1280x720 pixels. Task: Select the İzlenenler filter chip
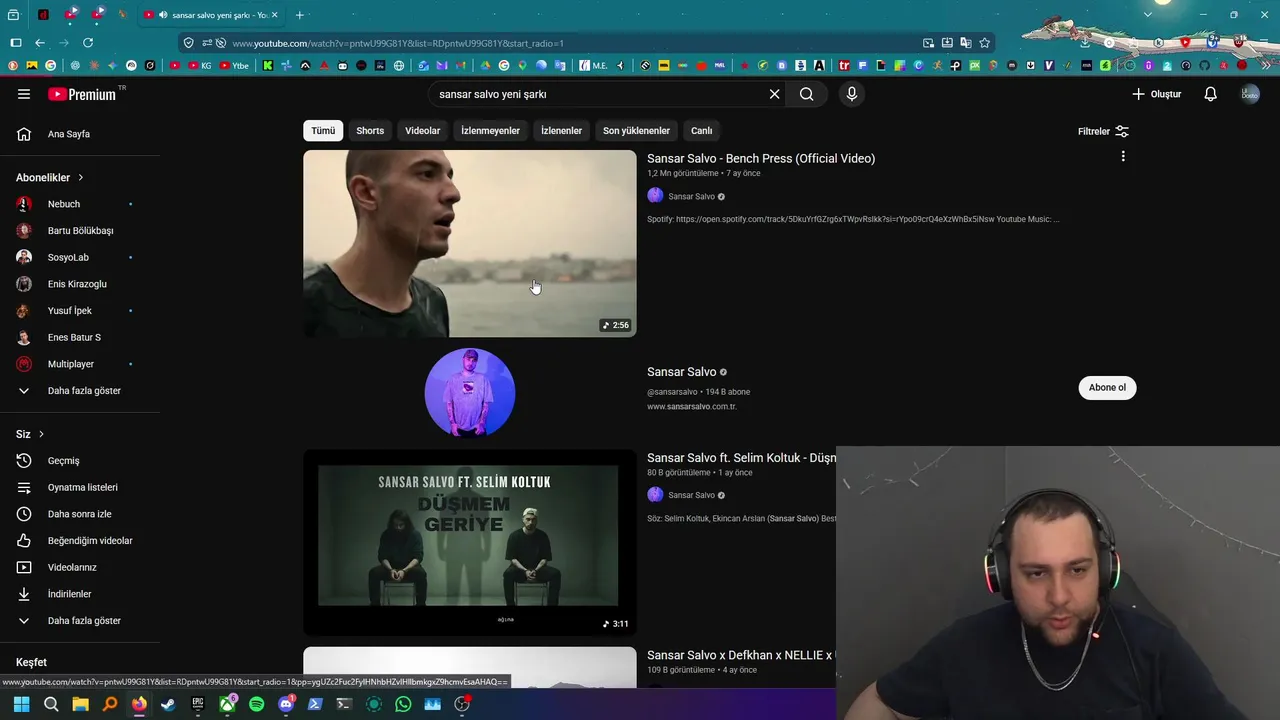[x=561, y=131]
